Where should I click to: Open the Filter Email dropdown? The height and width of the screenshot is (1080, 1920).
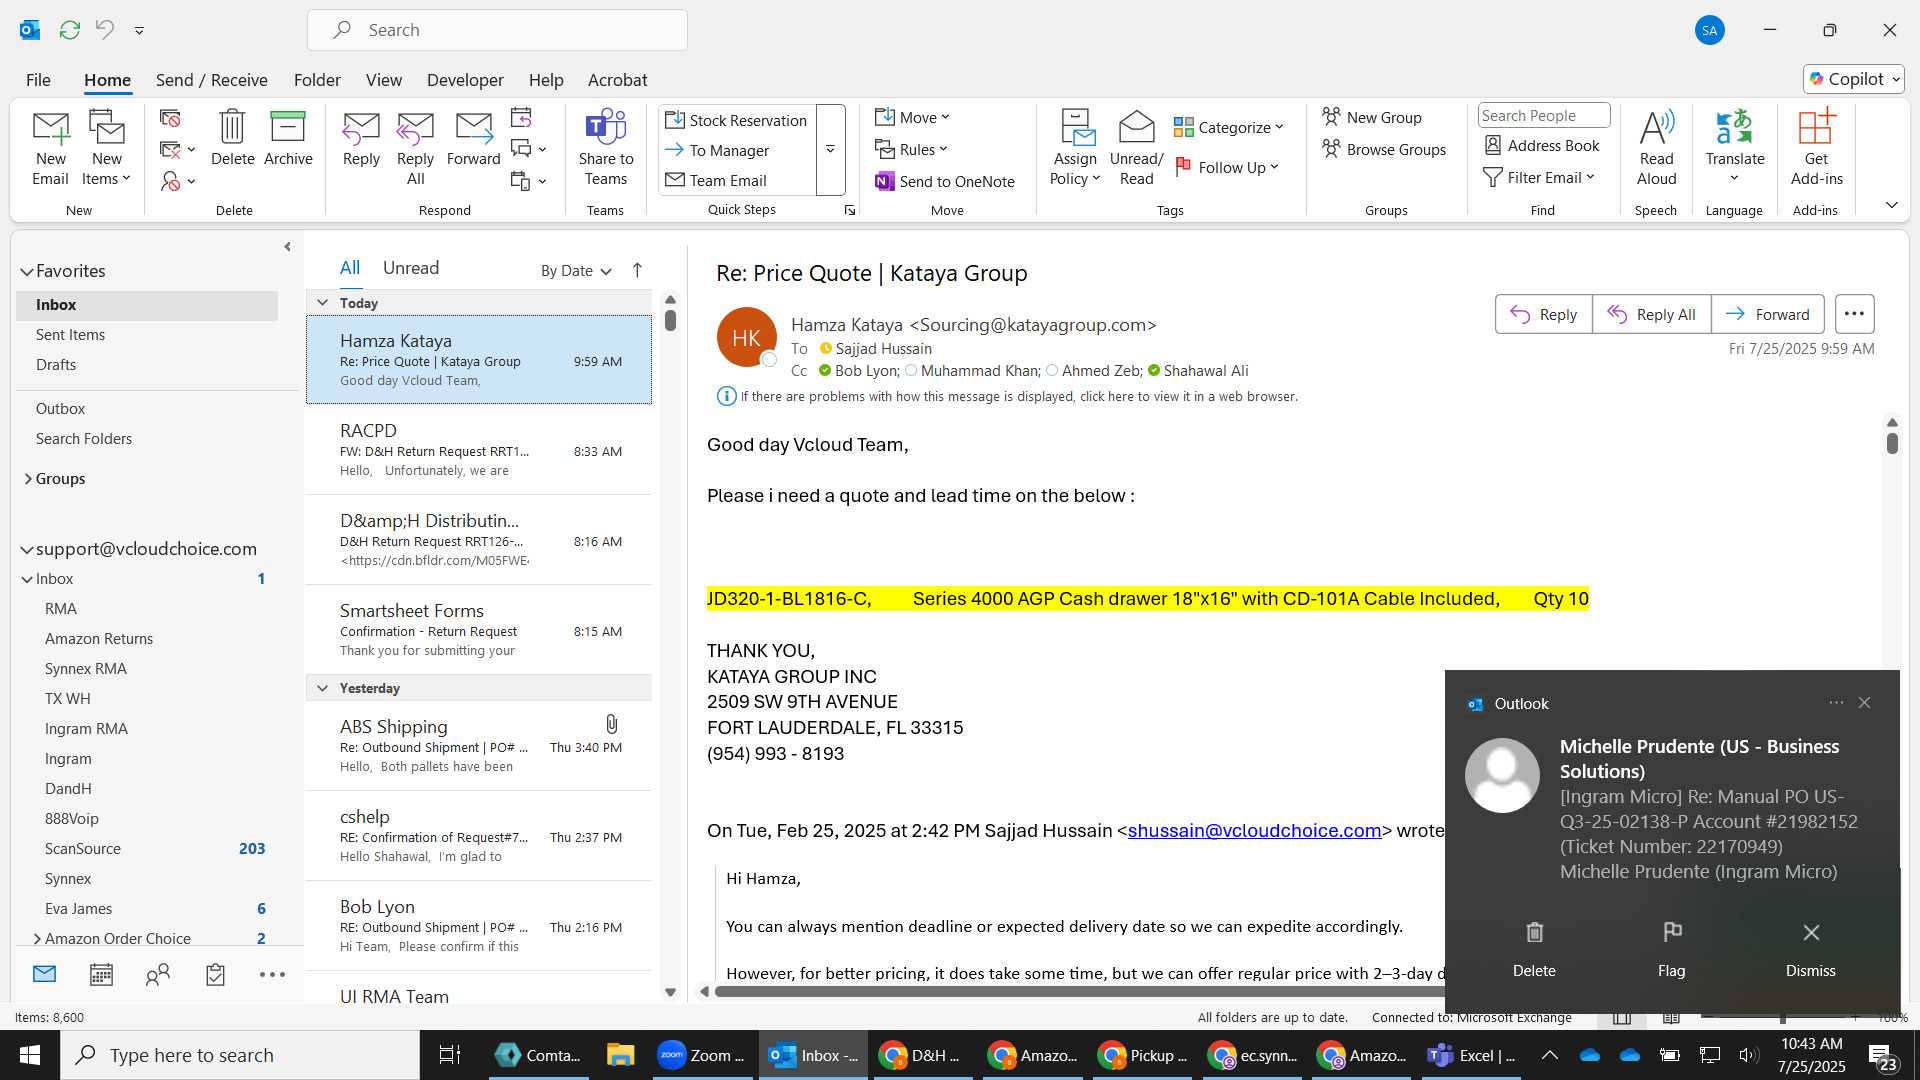click(1538, 177)
